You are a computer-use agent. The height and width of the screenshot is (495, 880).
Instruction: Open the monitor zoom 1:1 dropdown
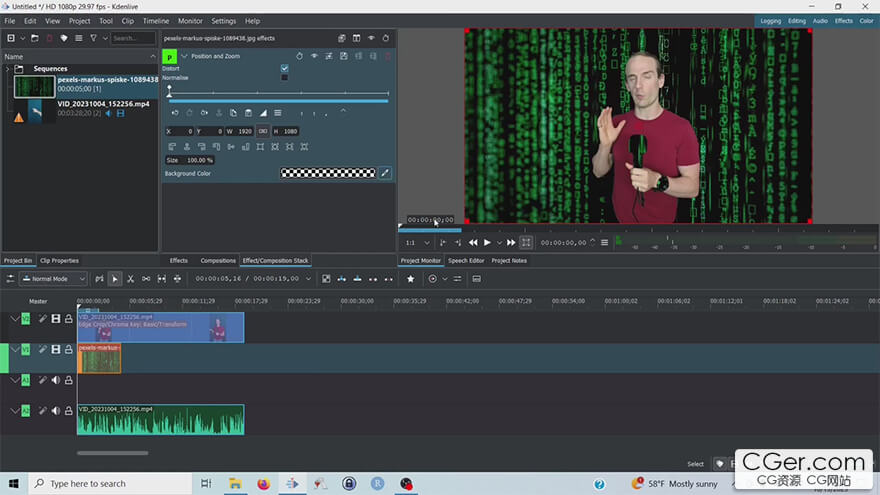[x=417, y=242]
